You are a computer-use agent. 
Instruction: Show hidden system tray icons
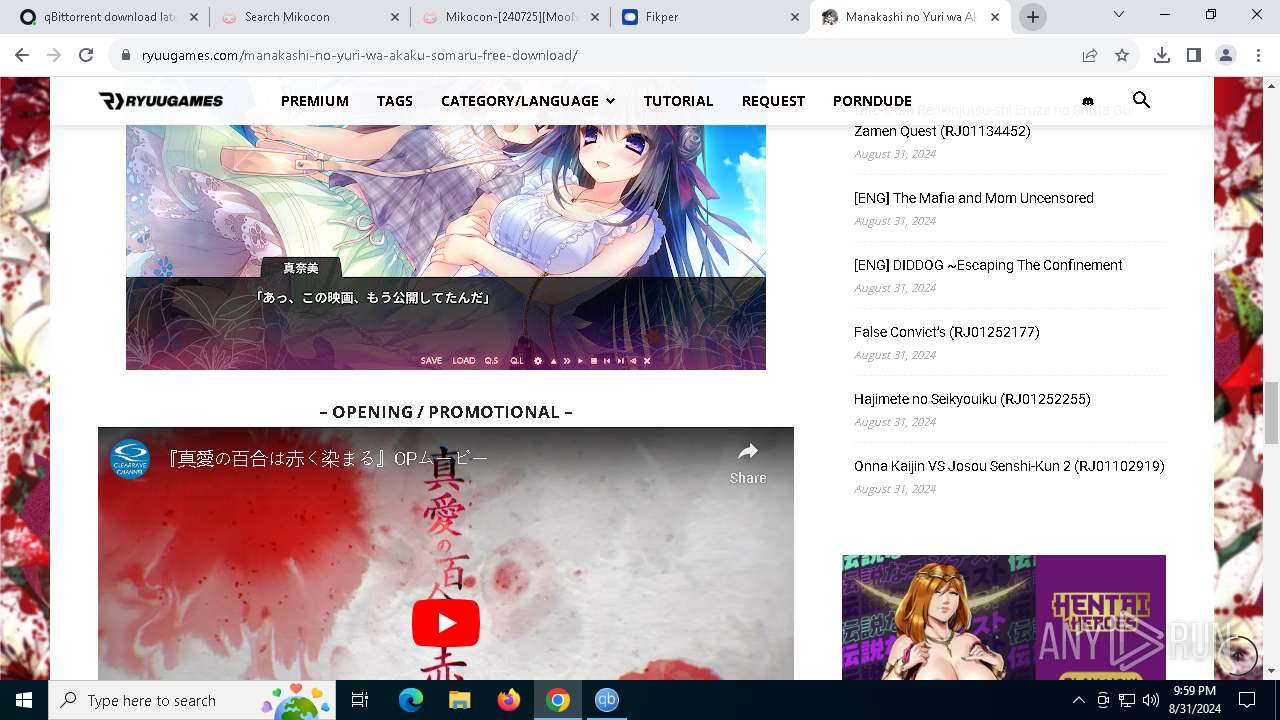pyautogui.click(x=1079, y=700)
